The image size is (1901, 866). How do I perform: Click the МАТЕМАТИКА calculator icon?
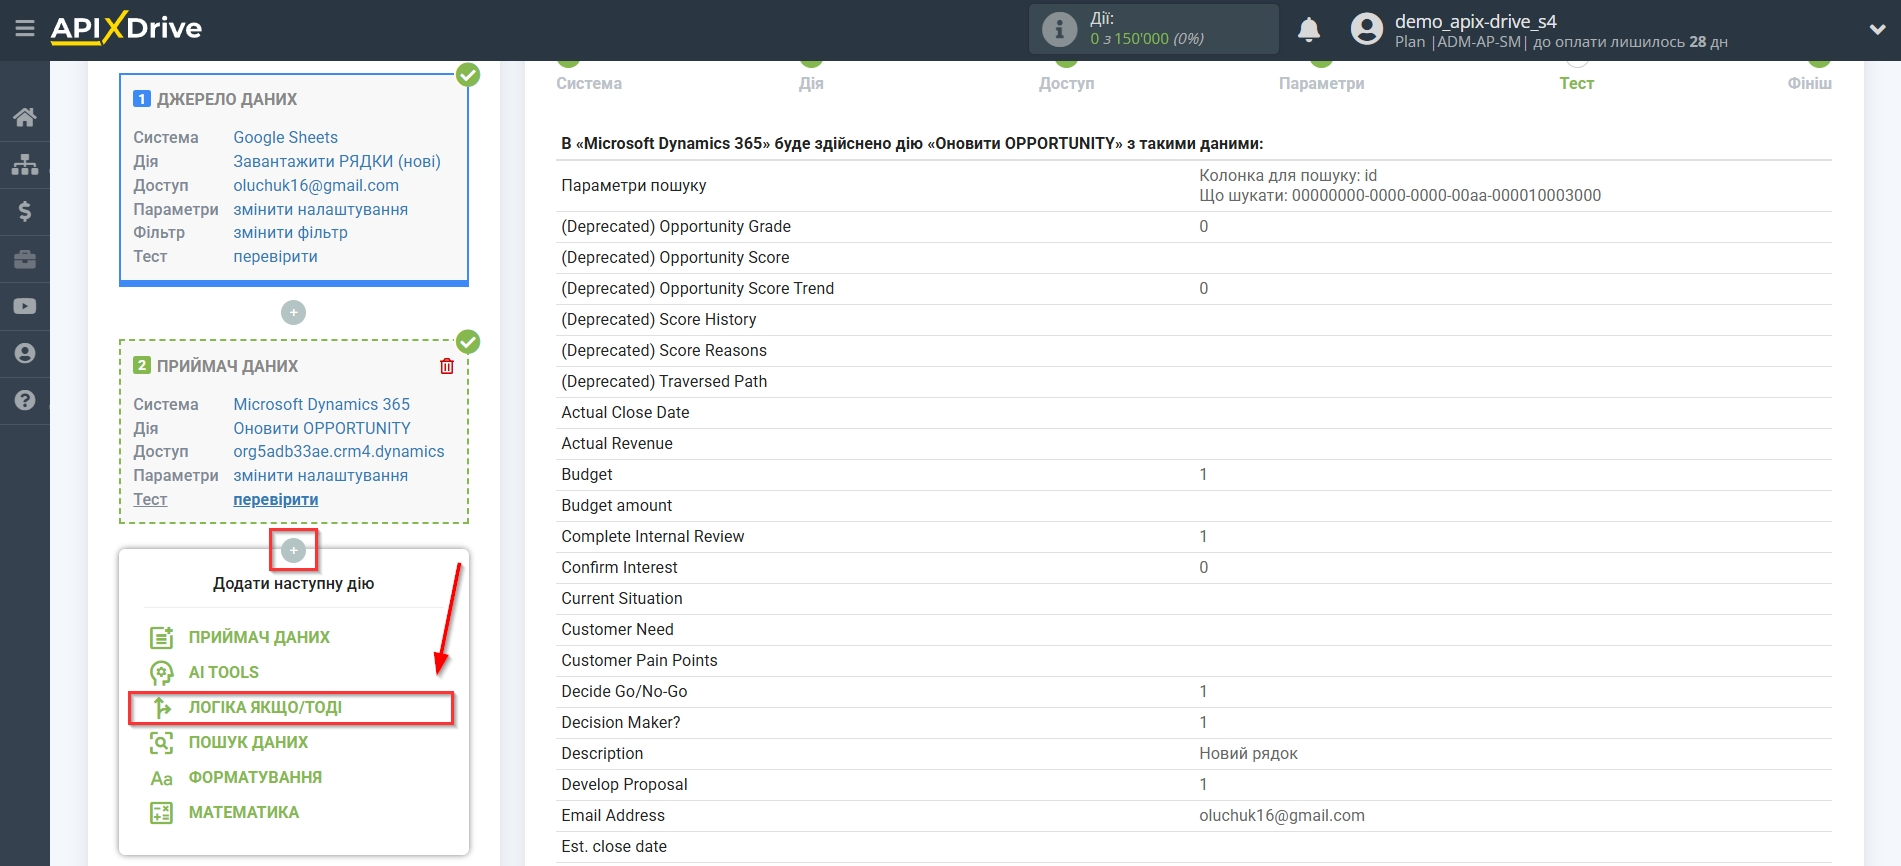[x=161, y=813]
